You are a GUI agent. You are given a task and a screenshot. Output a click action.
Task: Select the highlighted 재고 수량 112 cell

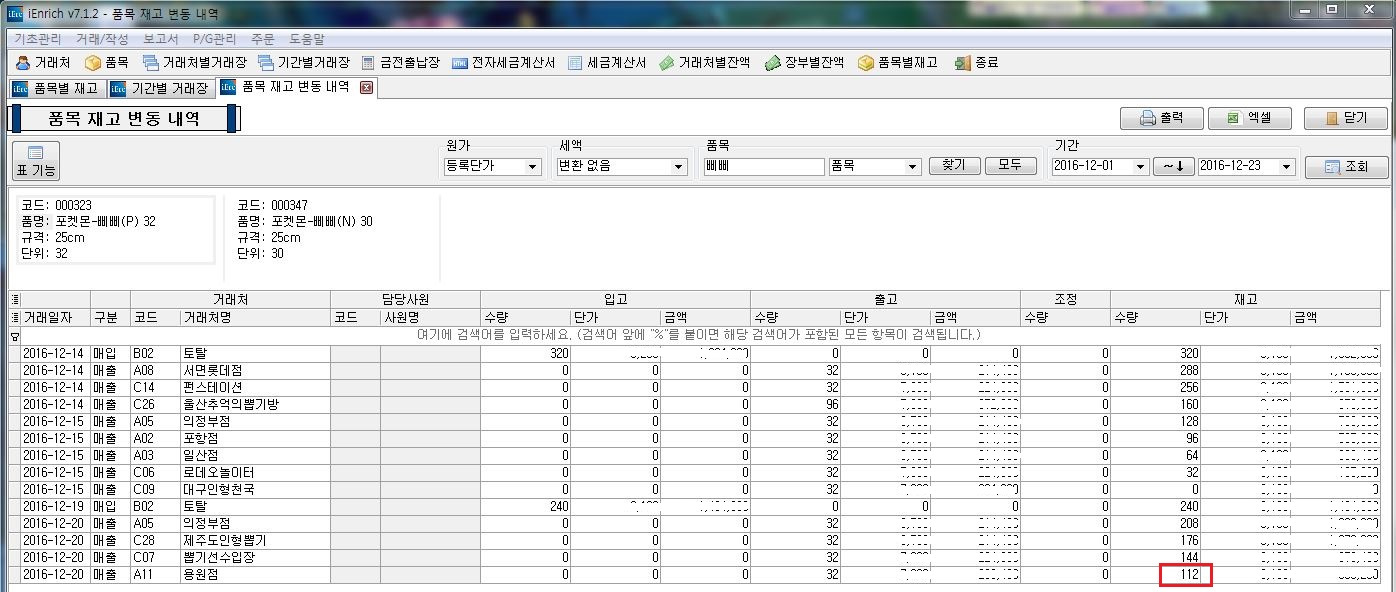tap(1184, 575)
